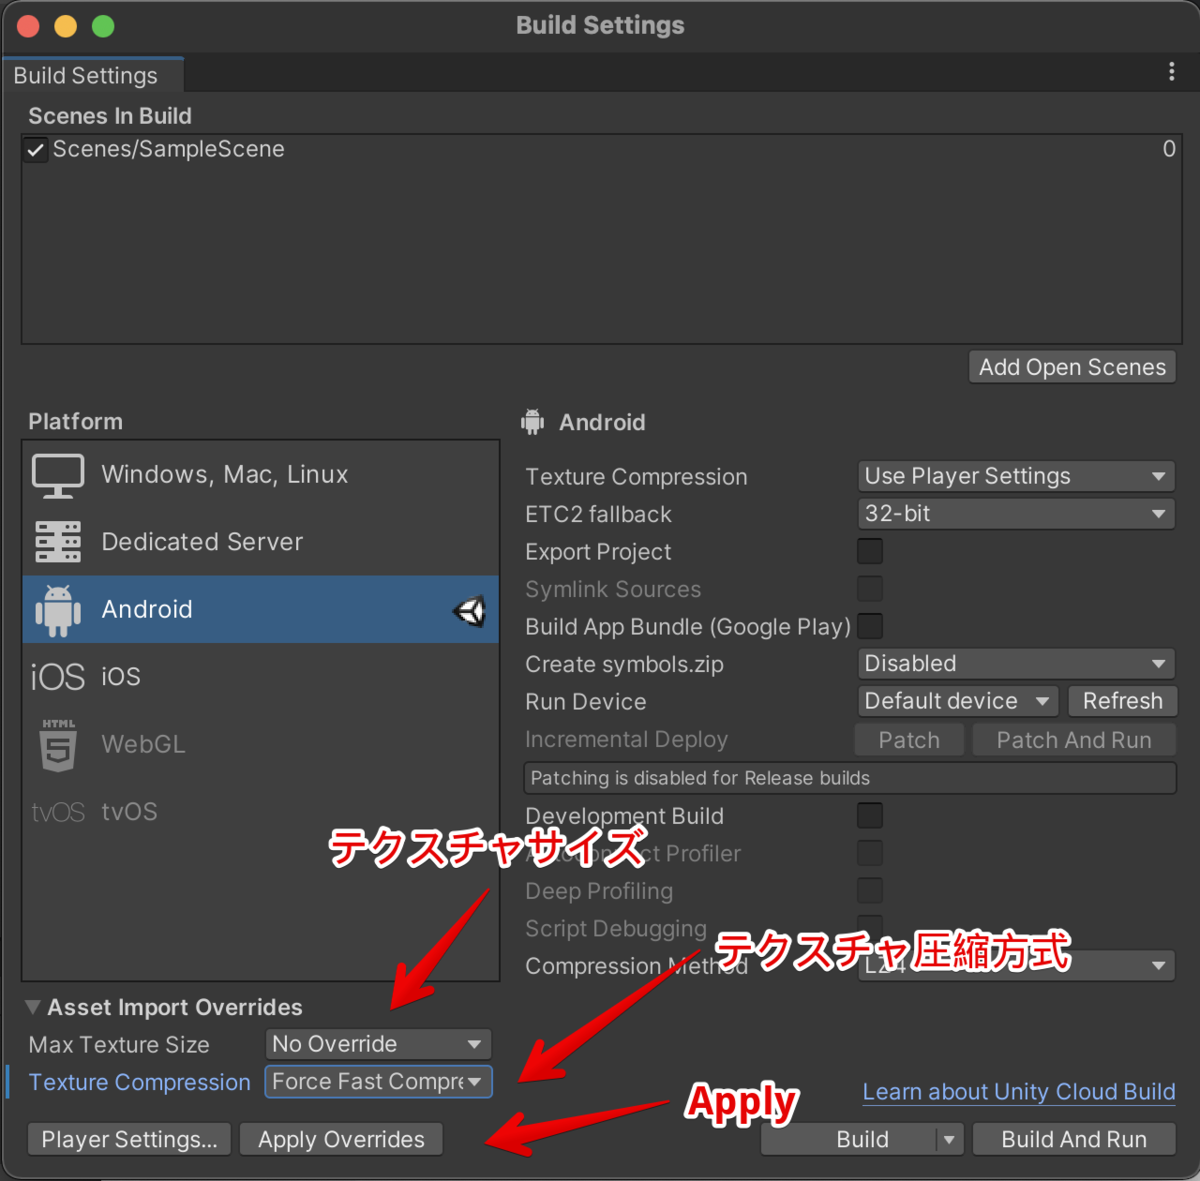The height and width of the screenshot is (1181, 1200).
Task: Click the Run Device label
Action: [x=586, y=702]
